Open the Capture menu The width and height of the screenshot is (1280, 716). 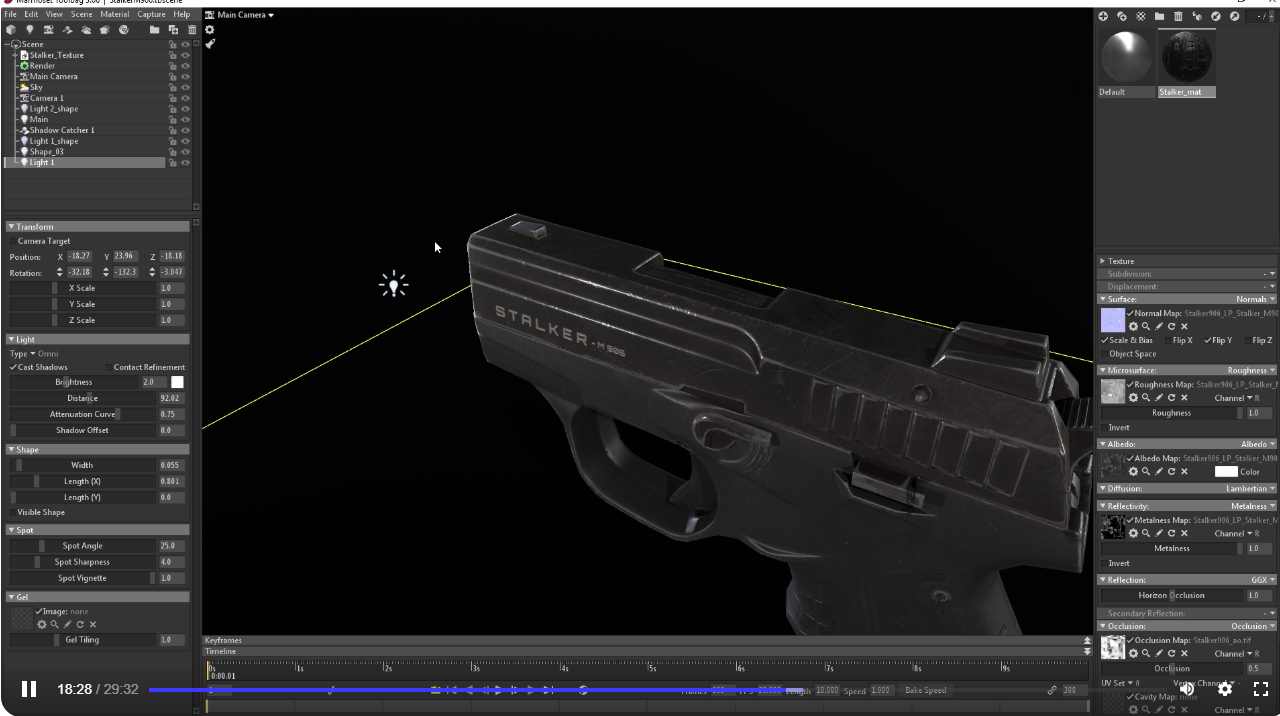point(151,15)
